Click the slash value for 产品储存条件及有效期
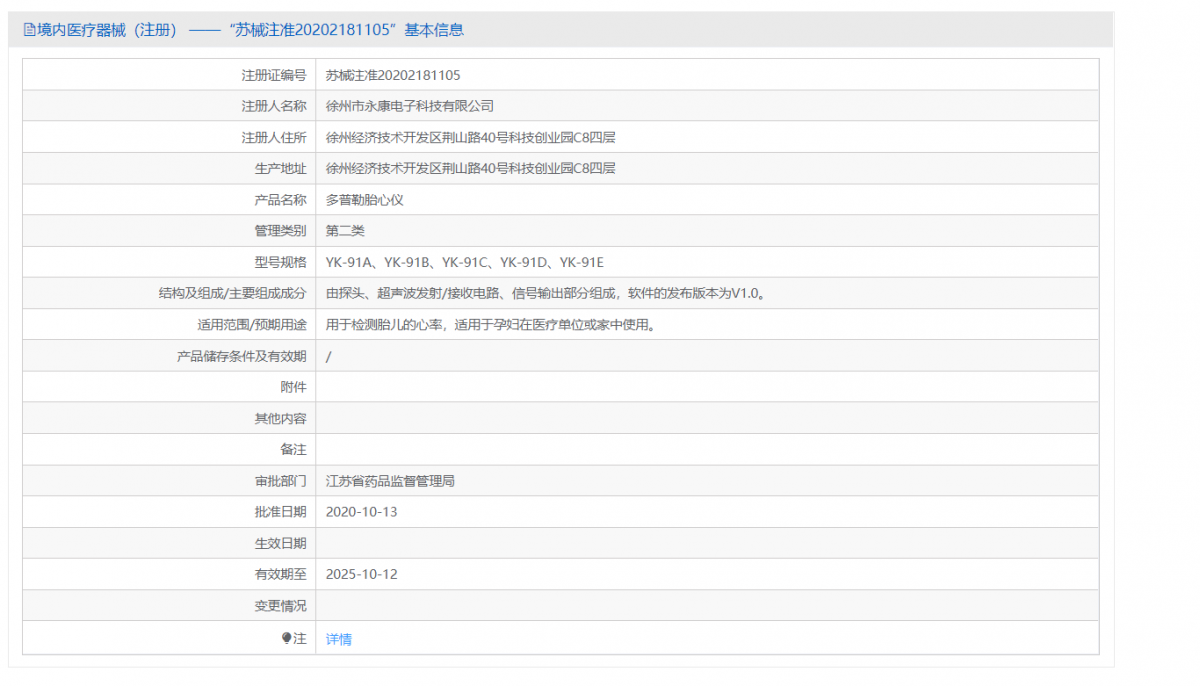This screenshot has height=686, width=1200. (x=329, y=356)
